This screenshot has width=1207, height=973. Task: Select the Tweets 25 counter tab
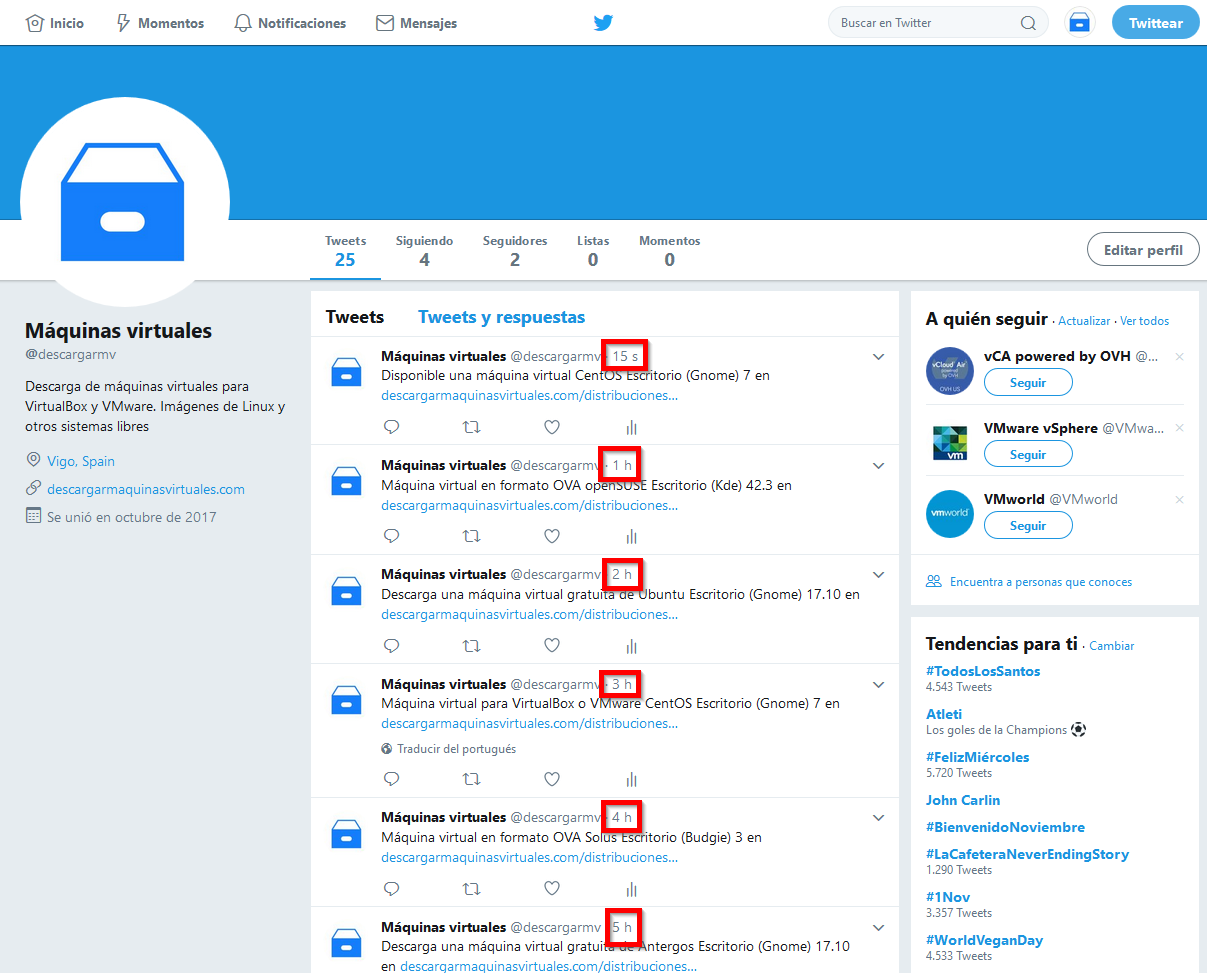point(345,252)
